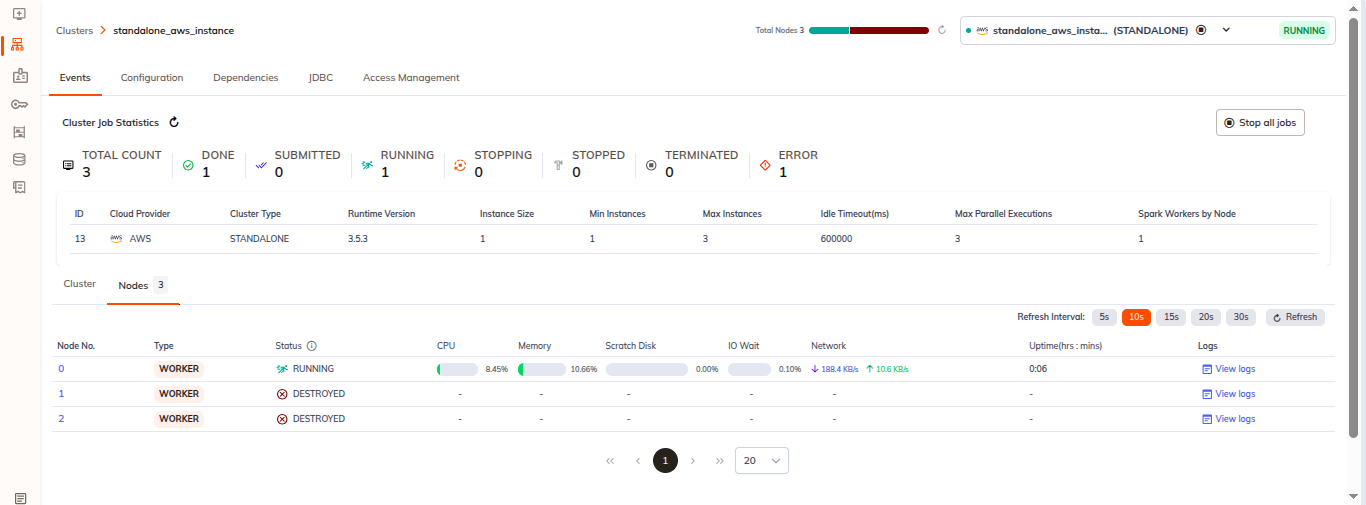This screenshot has height=505, width=1366.
Task: View logs for node 2
Action: [x=1229, y=419]
